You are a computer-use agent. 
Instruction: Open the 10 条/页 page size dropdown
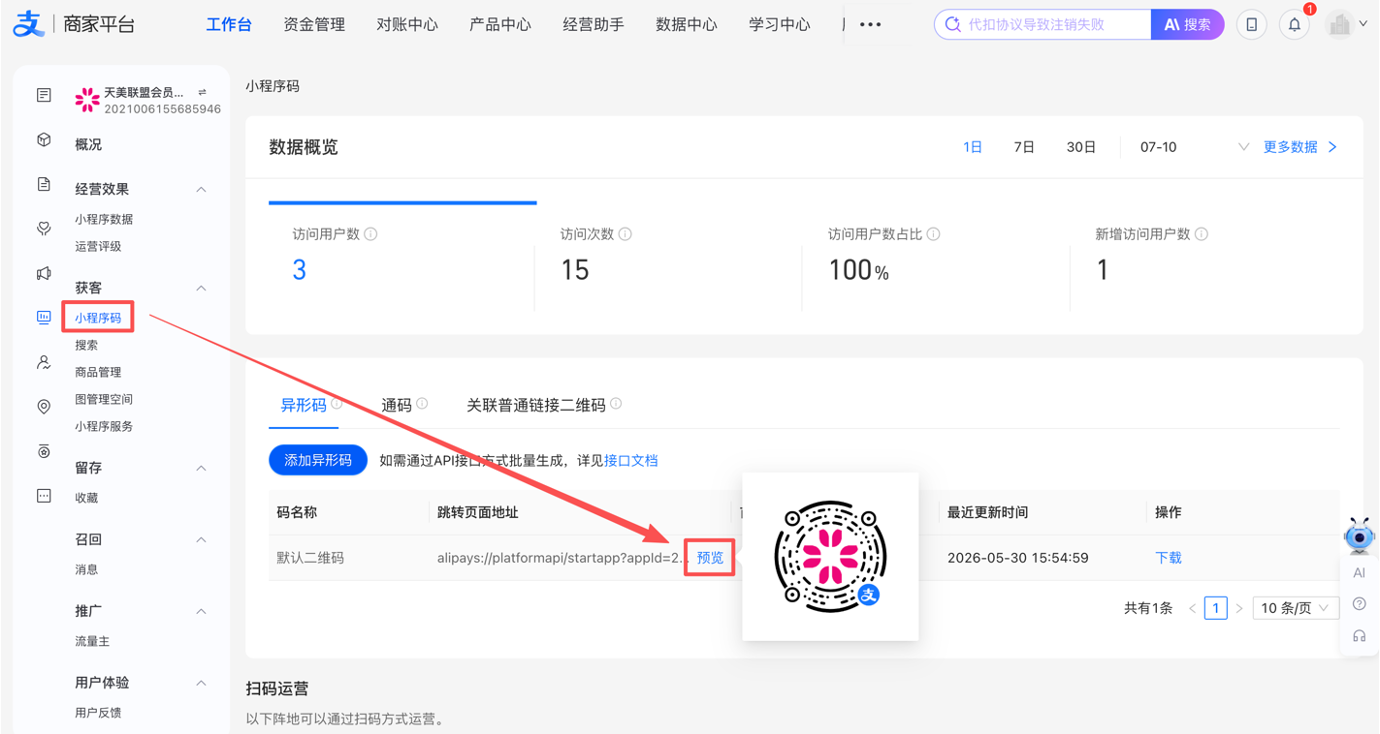click(1295, 608)
